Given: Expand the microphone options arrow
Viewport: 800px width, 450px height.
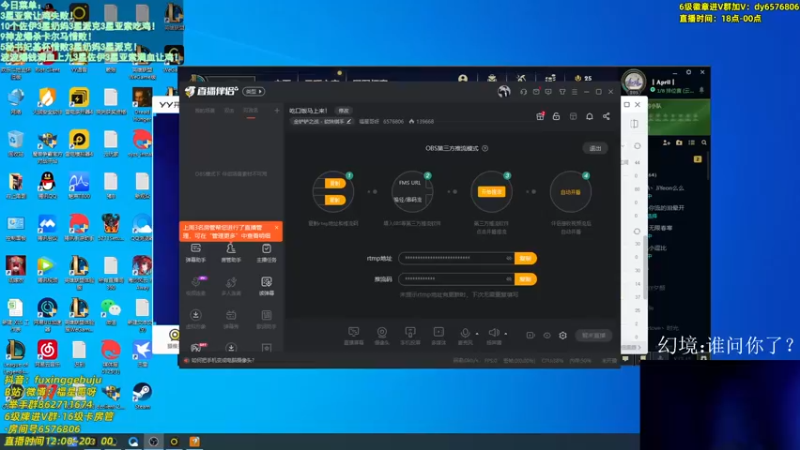Looking at the screenshot, I should click(x=477, y=334).
